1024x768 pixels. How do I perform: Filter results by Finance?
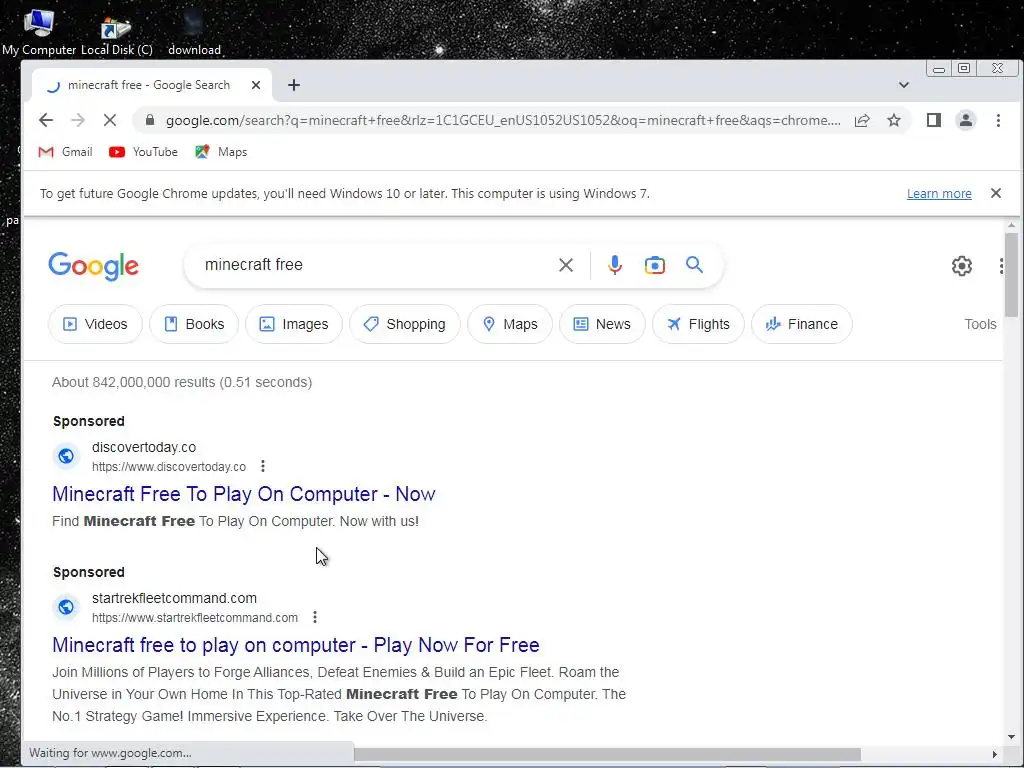coord(802,324)
